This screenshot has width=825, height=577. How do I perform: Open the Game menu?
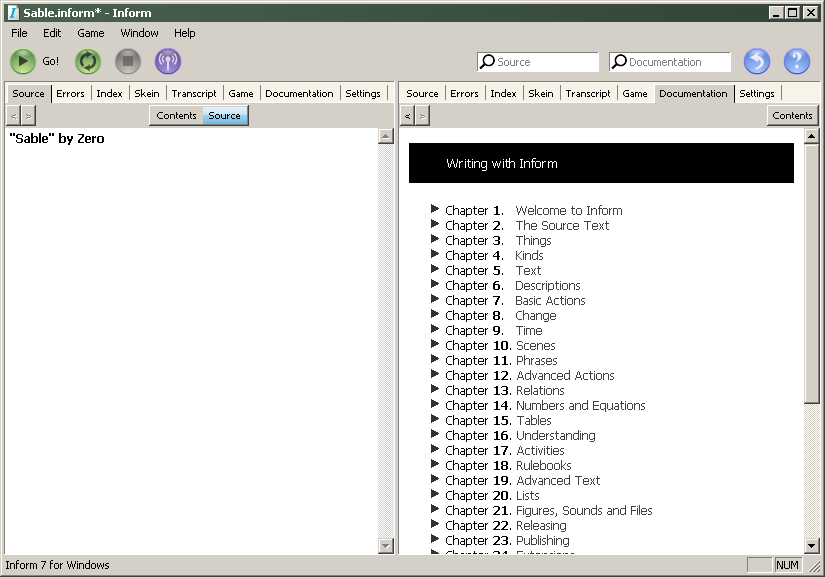tap(91, 33)
